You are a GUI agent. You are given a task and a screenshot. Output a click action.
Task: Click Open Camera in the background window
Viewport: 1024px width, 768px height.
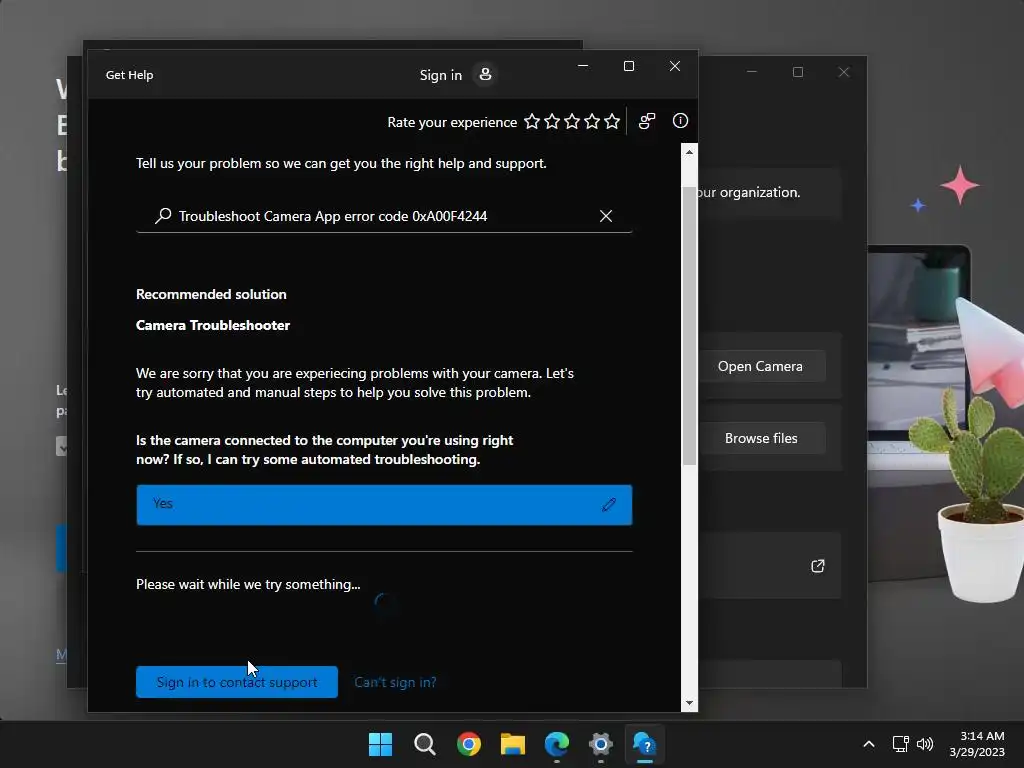tap(760, 366)
